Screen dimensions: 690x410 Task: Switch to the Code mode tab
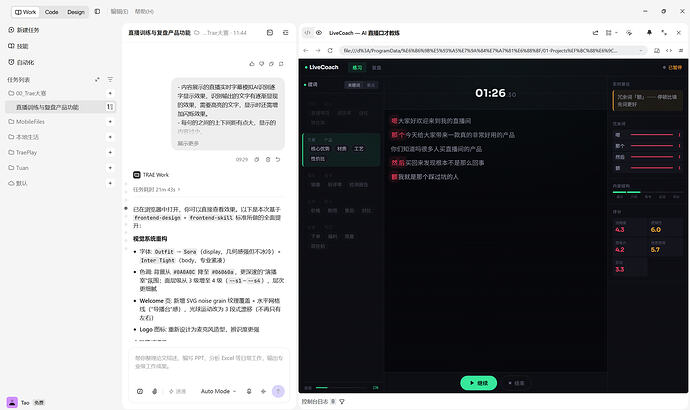tap(51, 12)
